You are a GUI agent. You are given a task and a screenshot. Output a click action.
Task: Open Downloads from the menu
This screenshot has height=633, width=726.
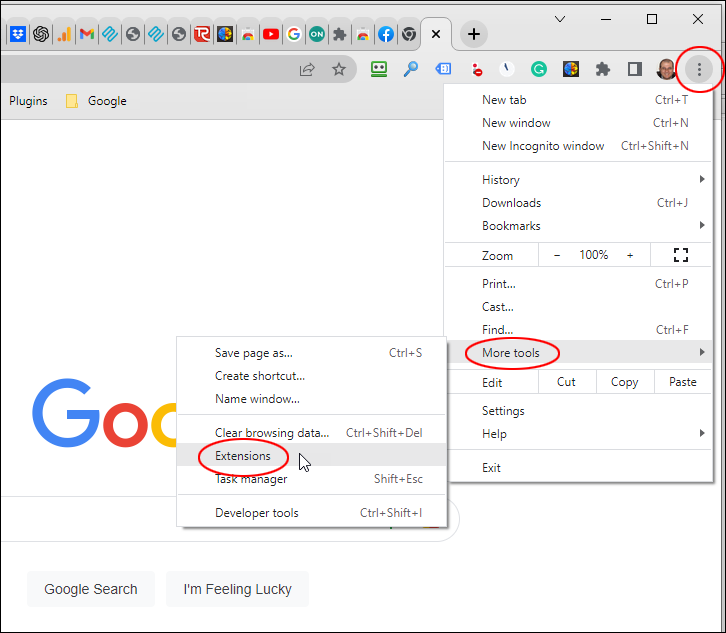pyautogui.click(x=579, y=203)
